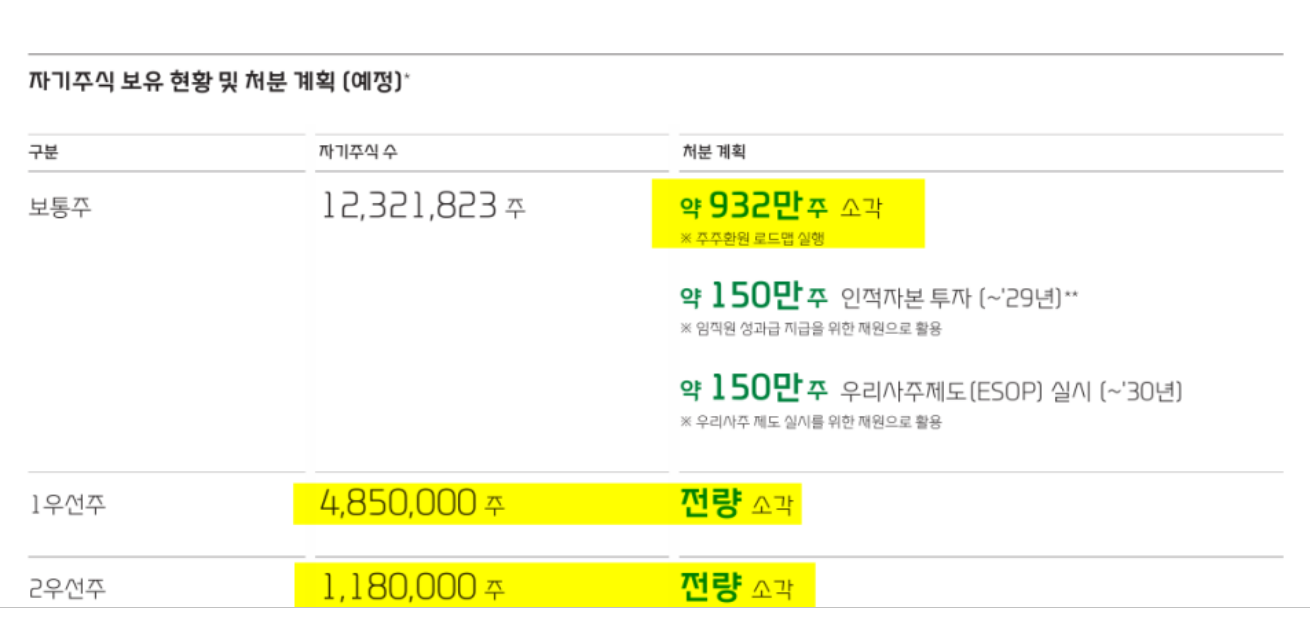Click the (~'30년) text in the ESOP line
This screenshot has height=622, width=1310.
pos(1140,390)
